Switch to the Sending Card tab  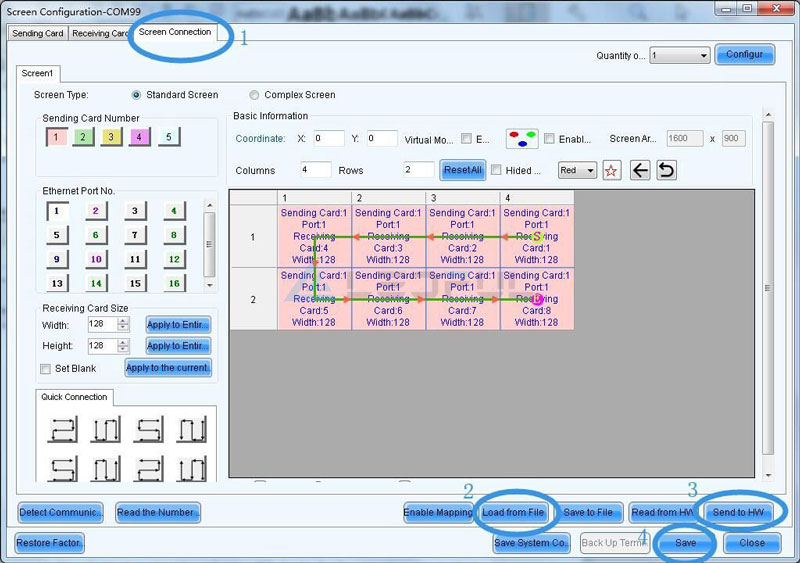[x=38, y=33]
